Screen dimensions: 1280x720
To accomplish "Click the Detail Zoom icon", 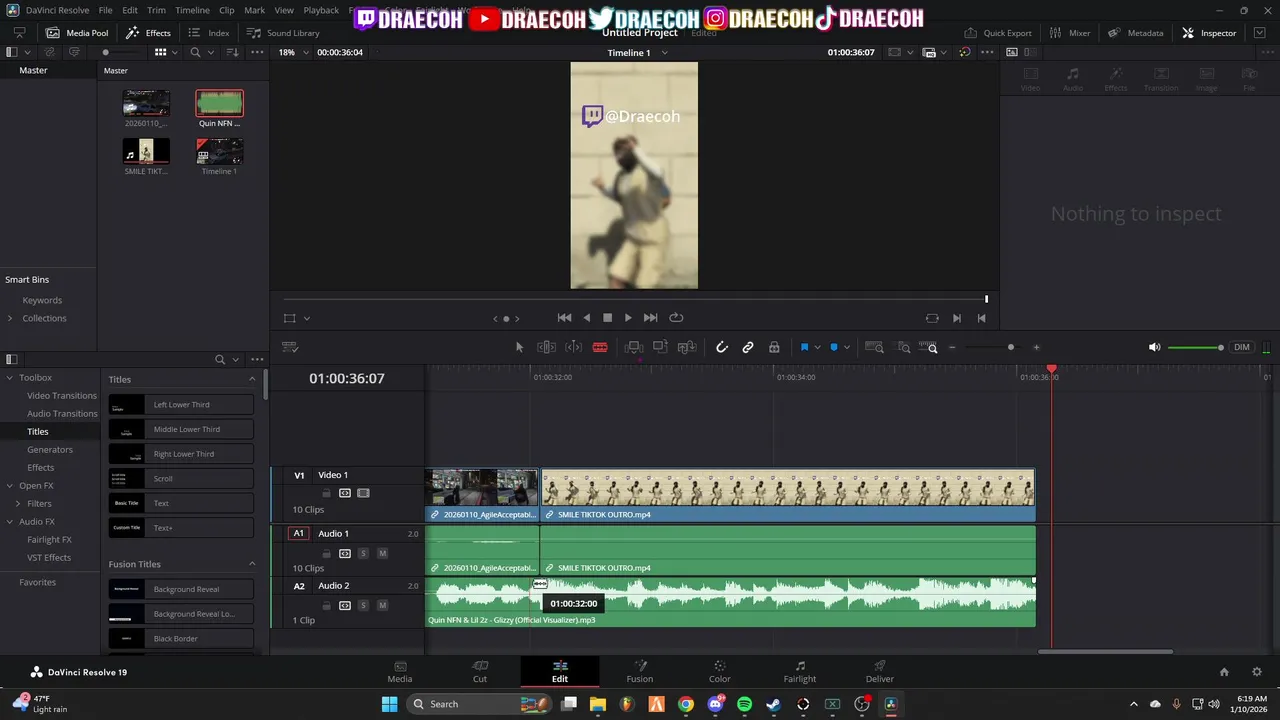I will tap(904, 347).
